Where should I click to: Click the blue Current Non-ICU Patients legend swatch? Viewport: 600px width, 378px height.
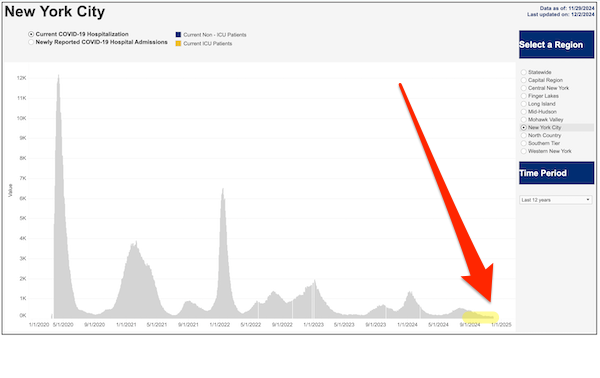(178, 35)
